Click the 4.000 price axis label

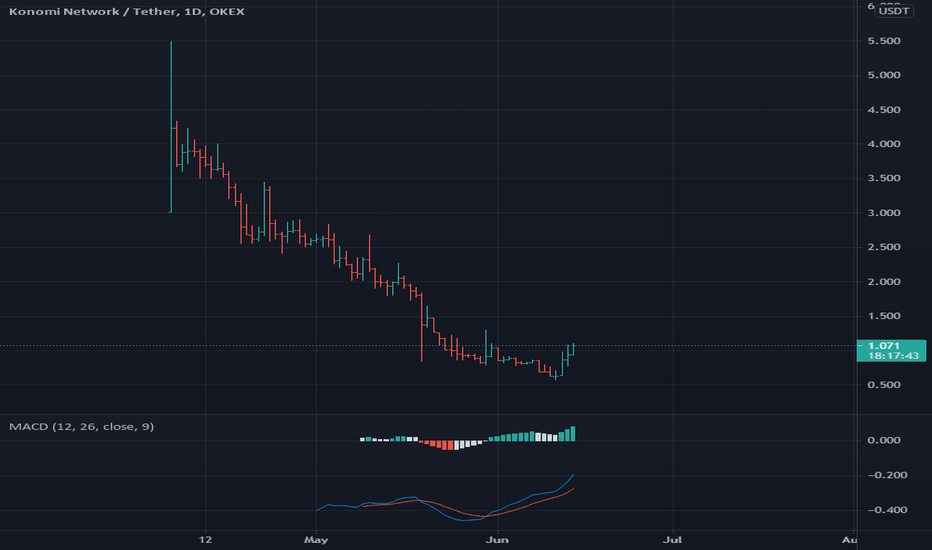tap(884, 144)
